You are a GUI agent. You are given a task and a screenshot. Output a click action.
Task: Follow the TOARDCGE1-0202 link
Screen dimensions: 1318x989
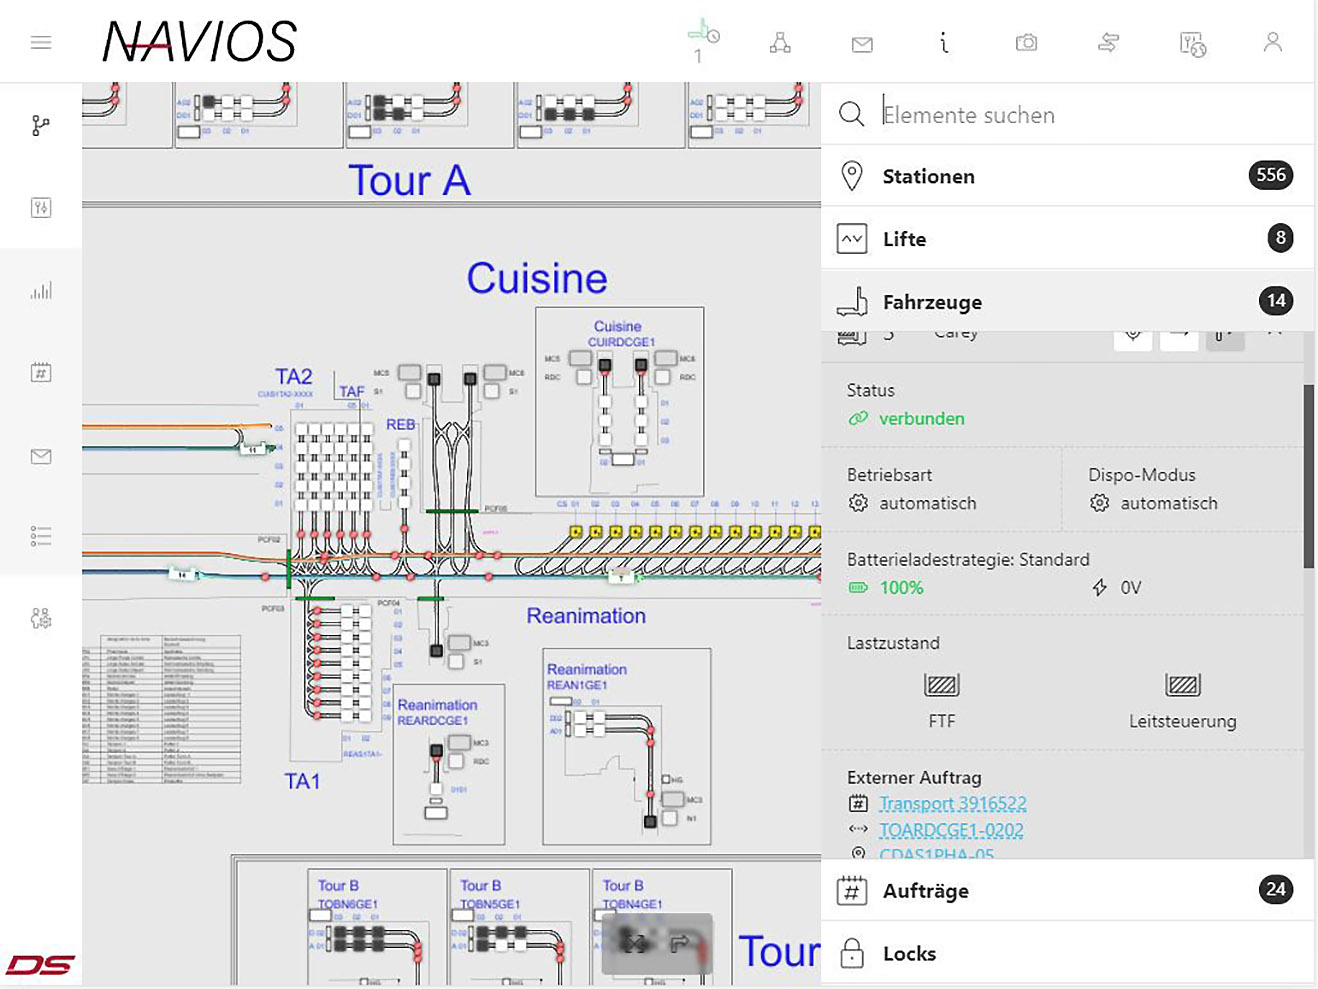(950, 830)
